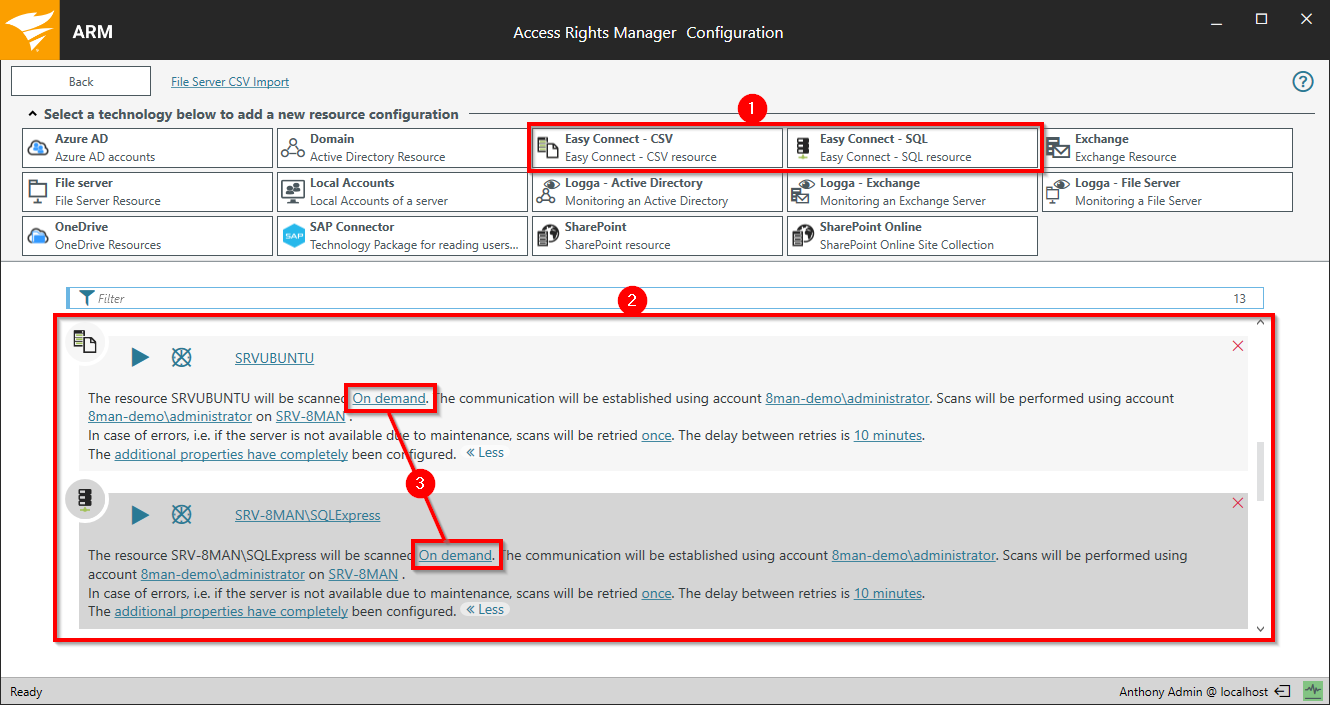The image size is (1330, 705).
Task: Collapse the 'Select a technology' section
Action: tap(33, 114)
